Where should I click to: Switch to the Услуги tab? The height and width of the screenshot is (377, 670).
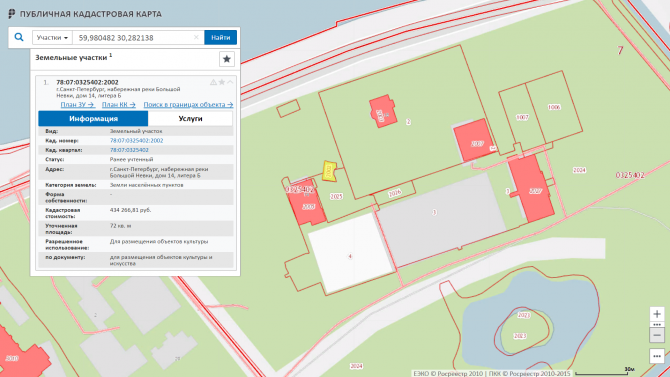[x=190, y=118]
